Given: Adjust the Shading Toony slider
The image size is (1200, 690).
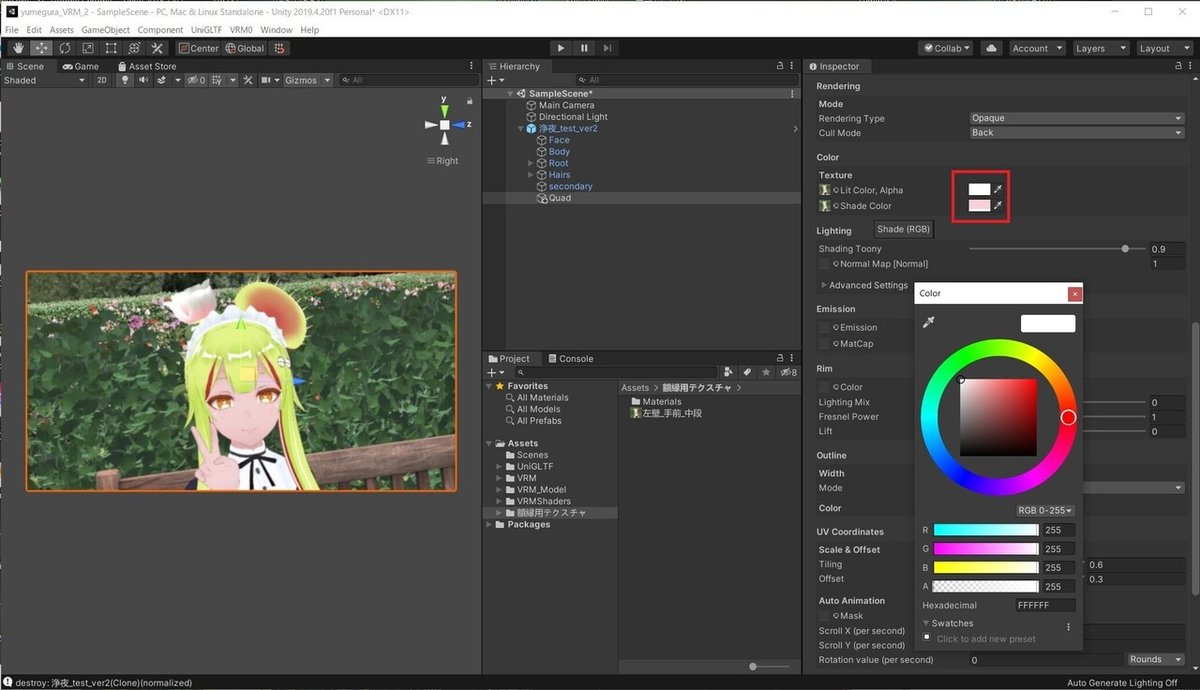Looking at the screenshot, I should pyautogui.click(x=1057, y=248).
